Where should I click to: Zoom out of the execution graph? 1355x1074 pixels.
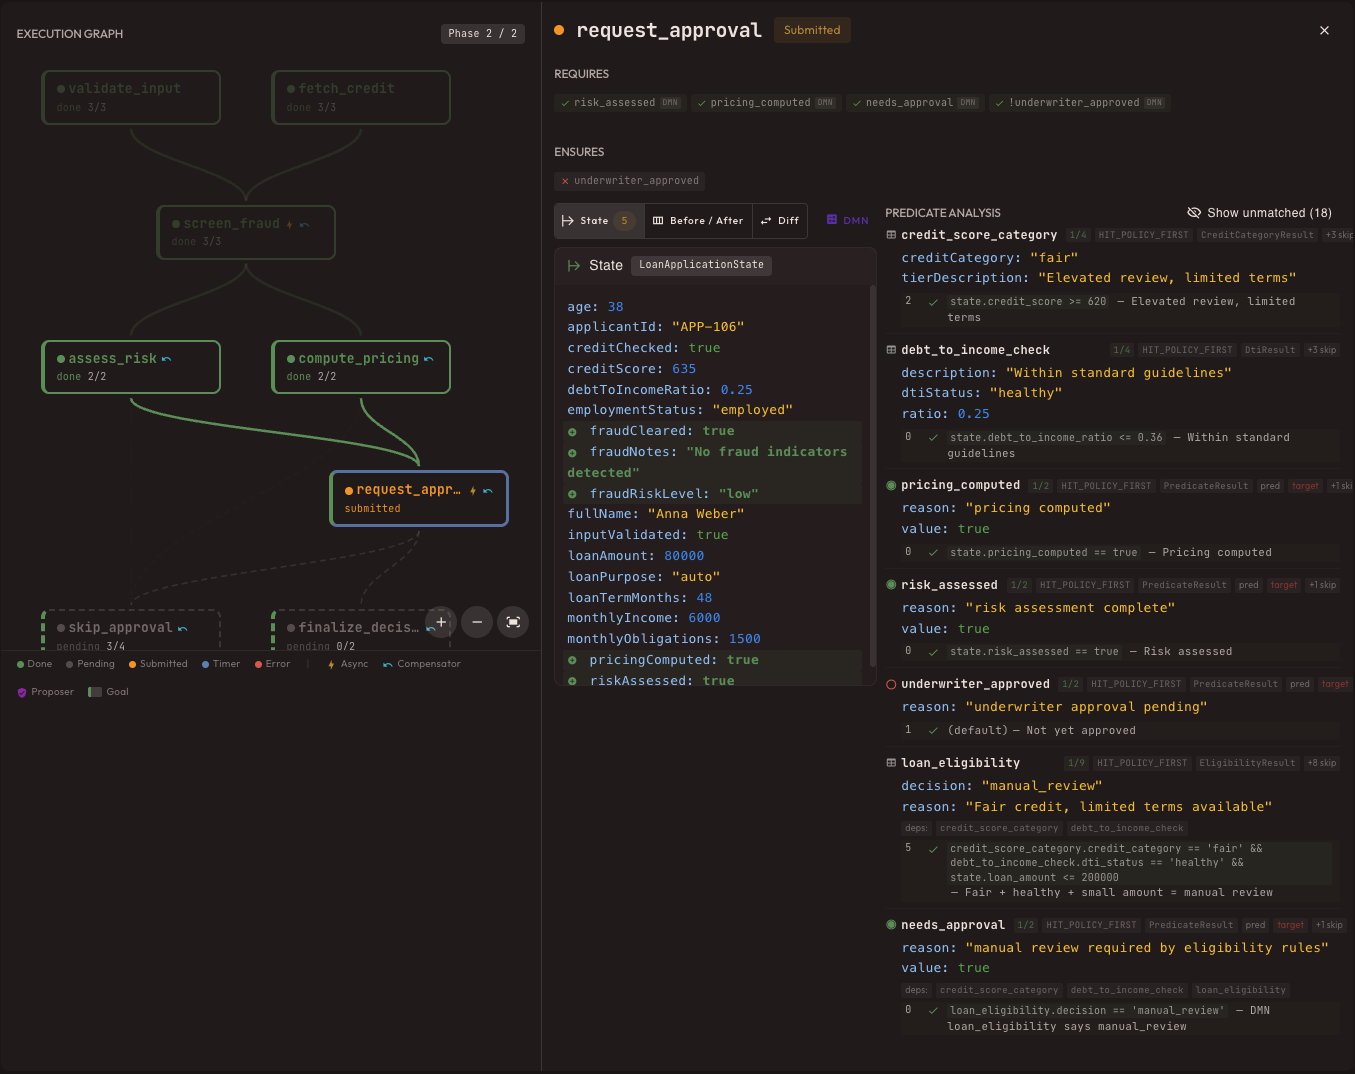pos(477,622)
